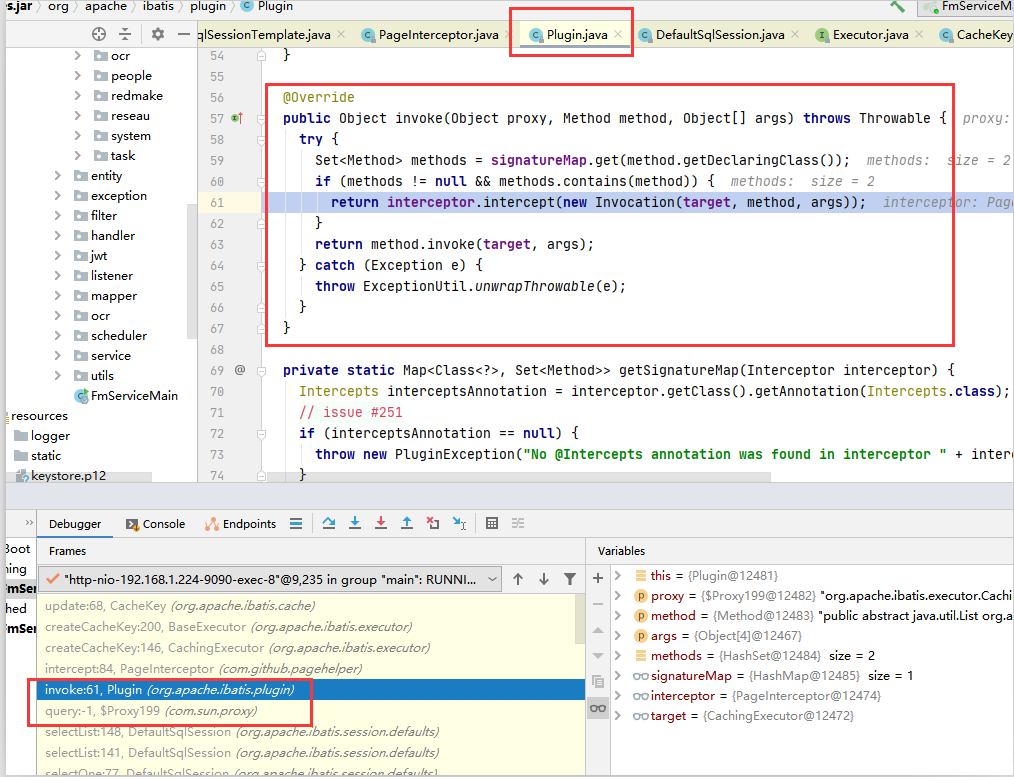
Task: Open the Endpoints tab
Action: pyautogui.click(x=241, y=524)
